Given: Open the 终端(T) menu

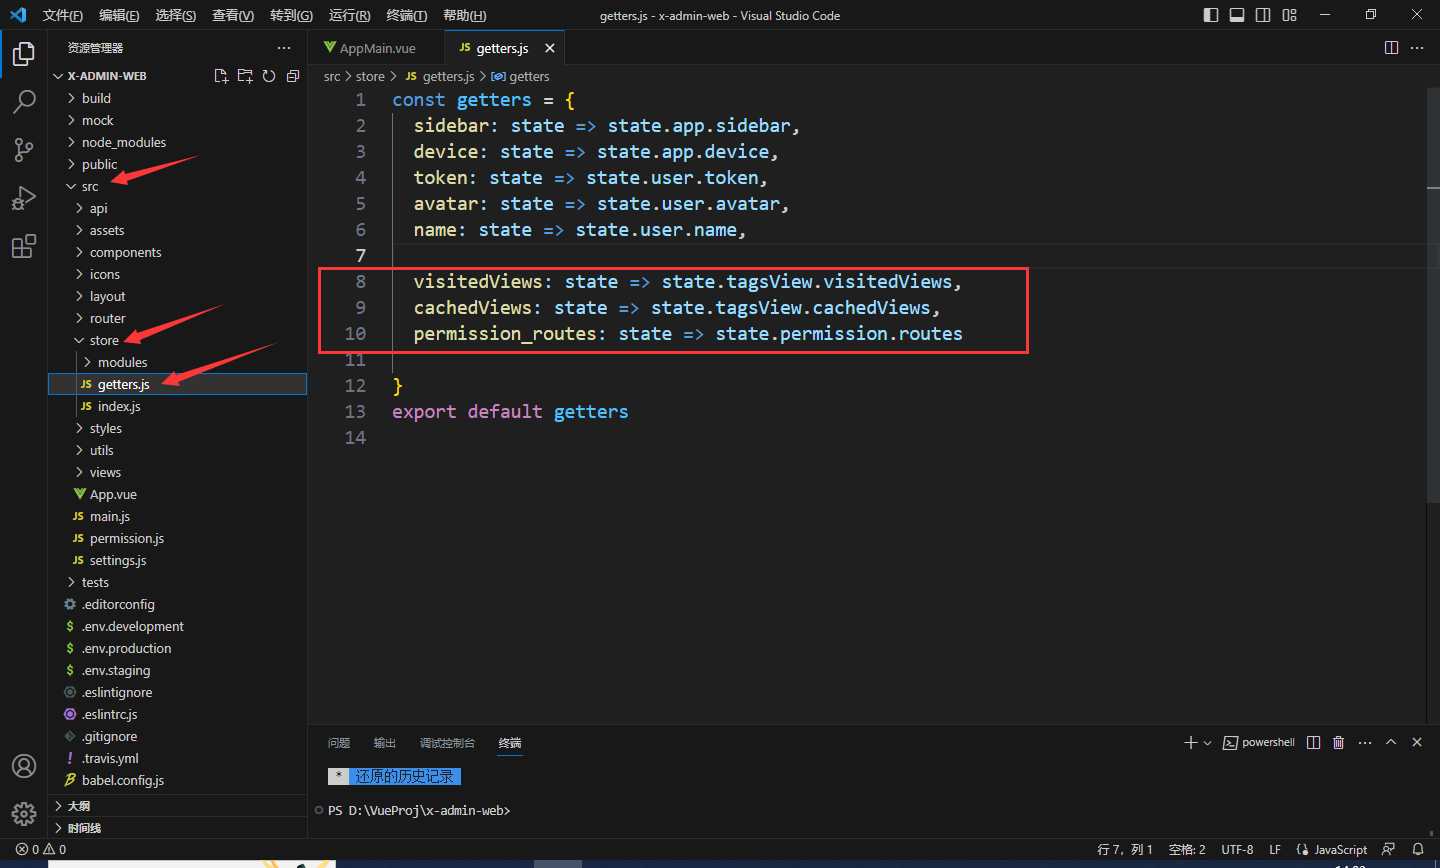Looking at the screenshot, I should pos(406,15).
